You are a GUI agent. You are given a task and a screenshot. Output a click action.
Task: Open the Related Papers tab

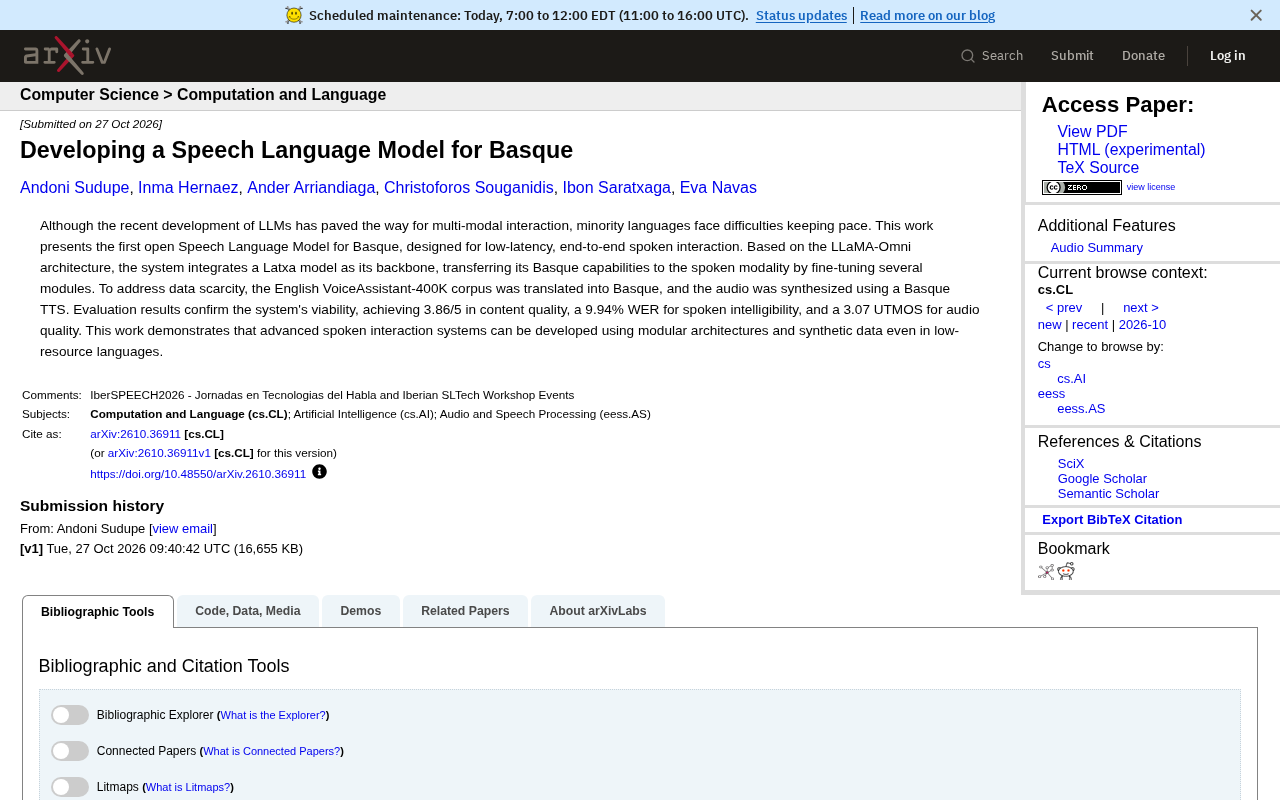pos(465,611)
